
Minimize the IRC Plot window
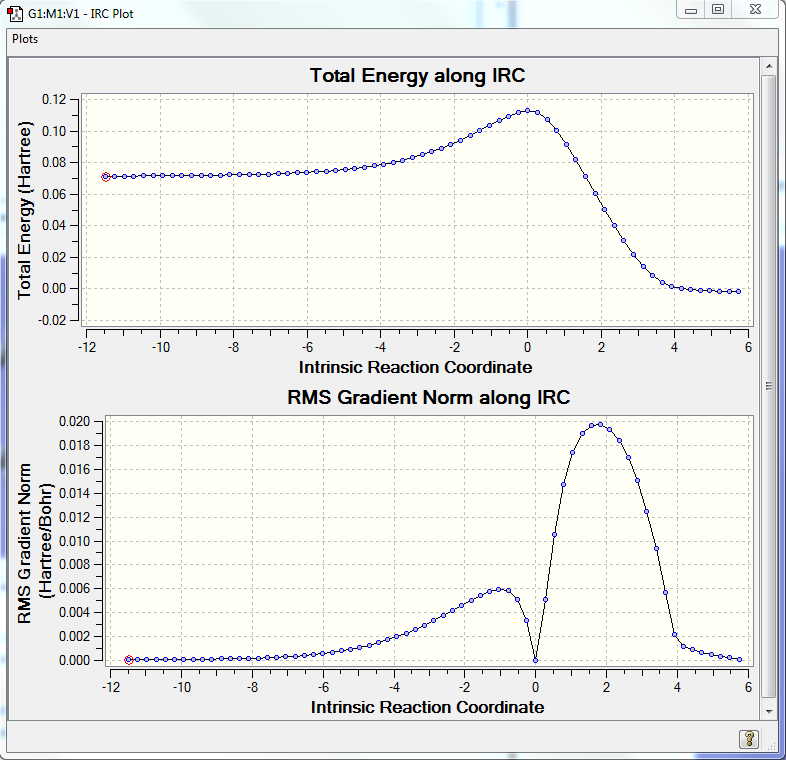pyautogui.click(x=691, y=10)
